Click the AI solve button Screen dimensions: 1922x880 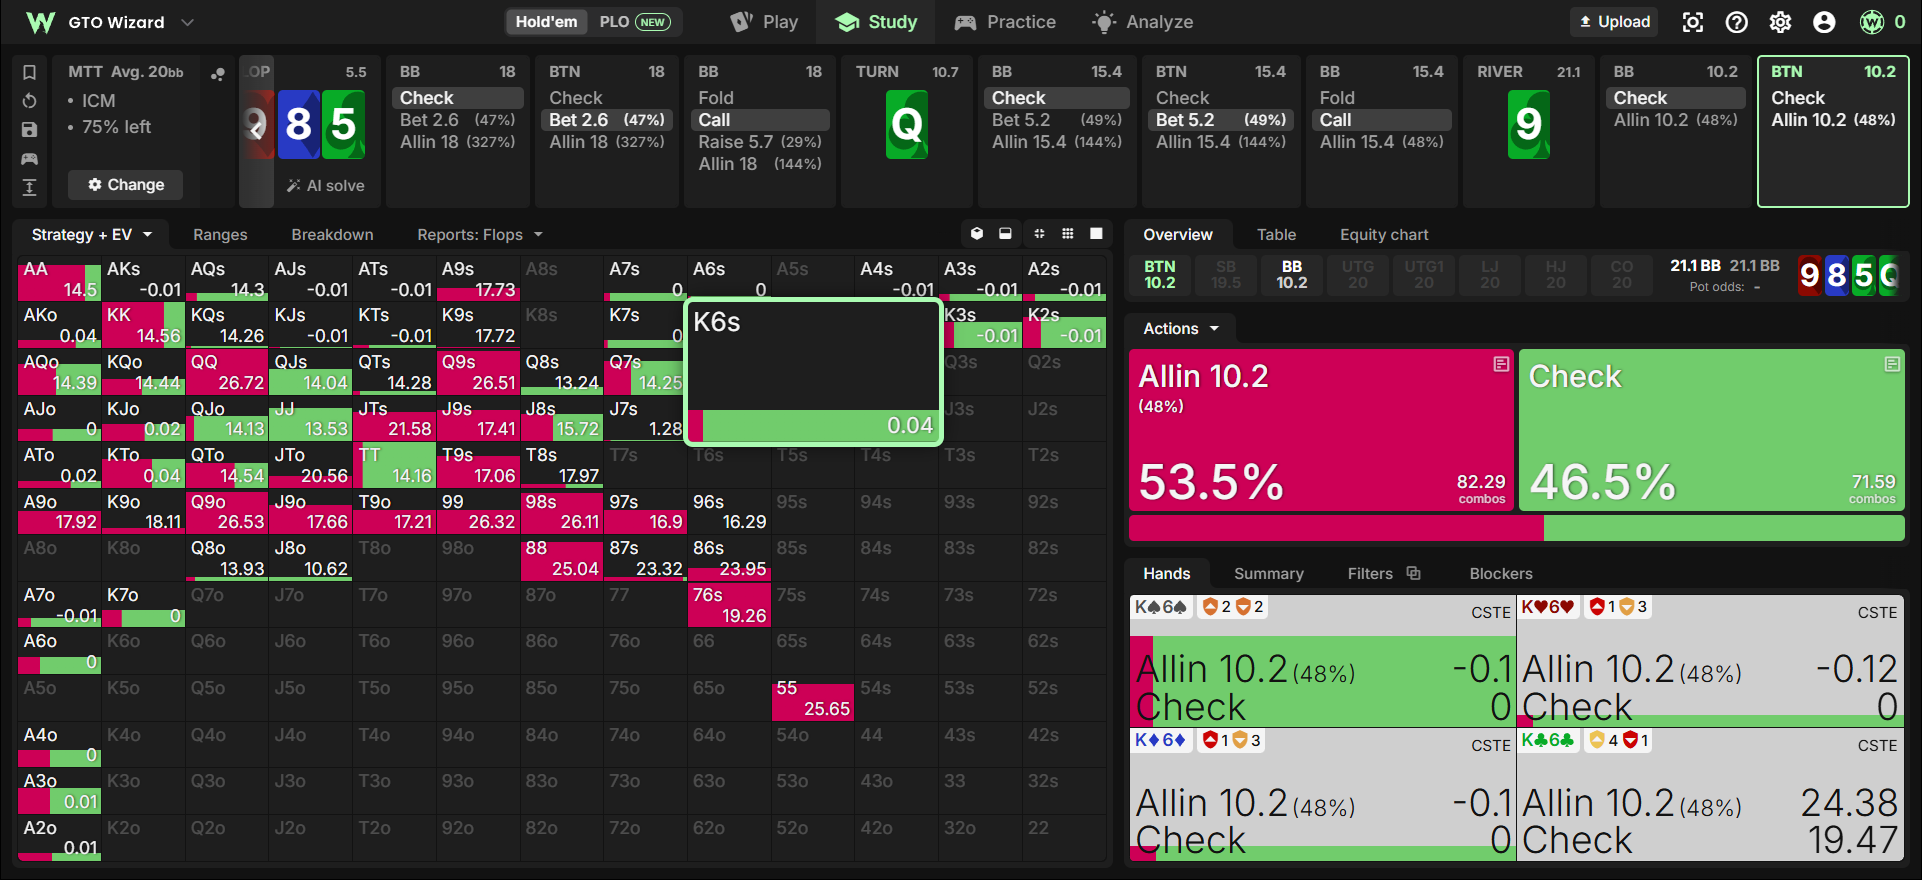326,186
